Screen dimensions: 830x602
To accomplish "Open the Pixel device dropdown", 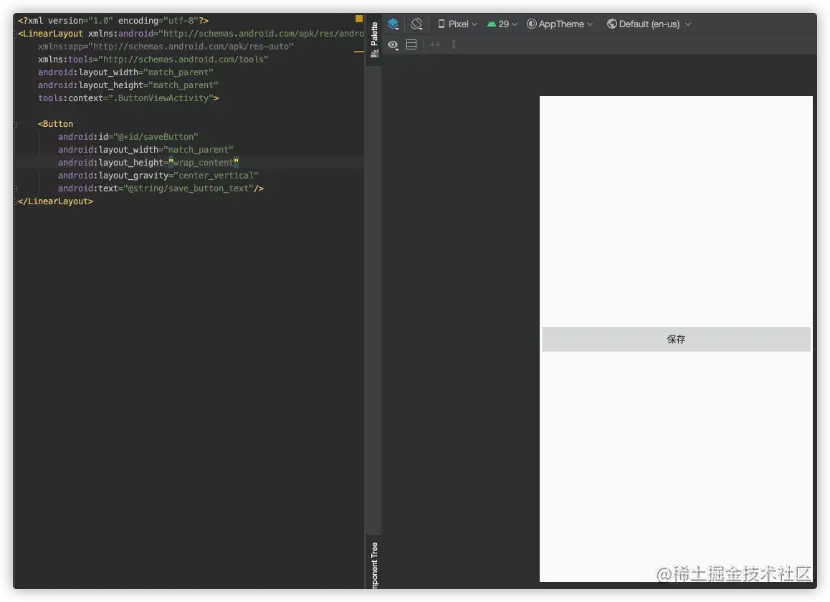I will [x=457, y=24].
